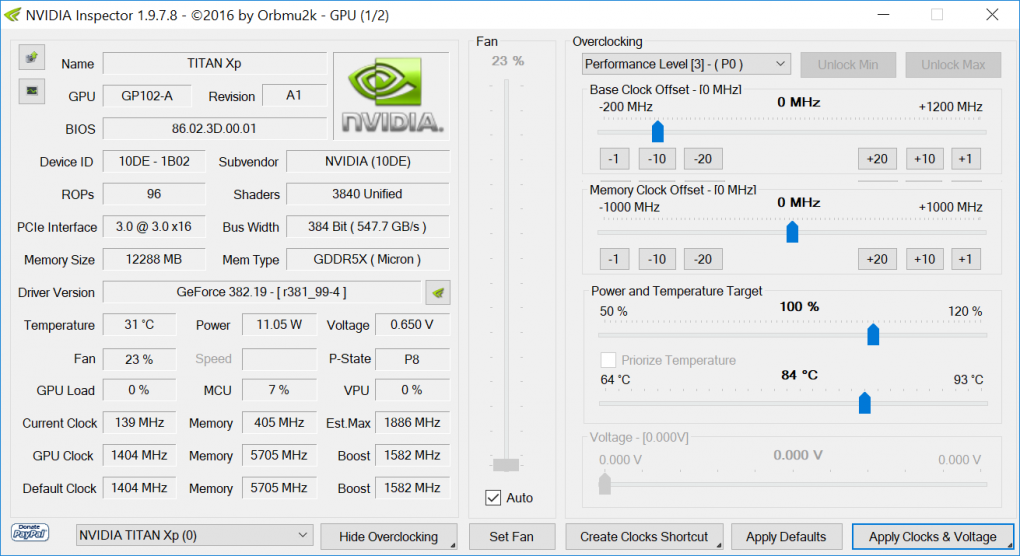
Task: Click the Hide Overclocking button
Action: point(388,536)
